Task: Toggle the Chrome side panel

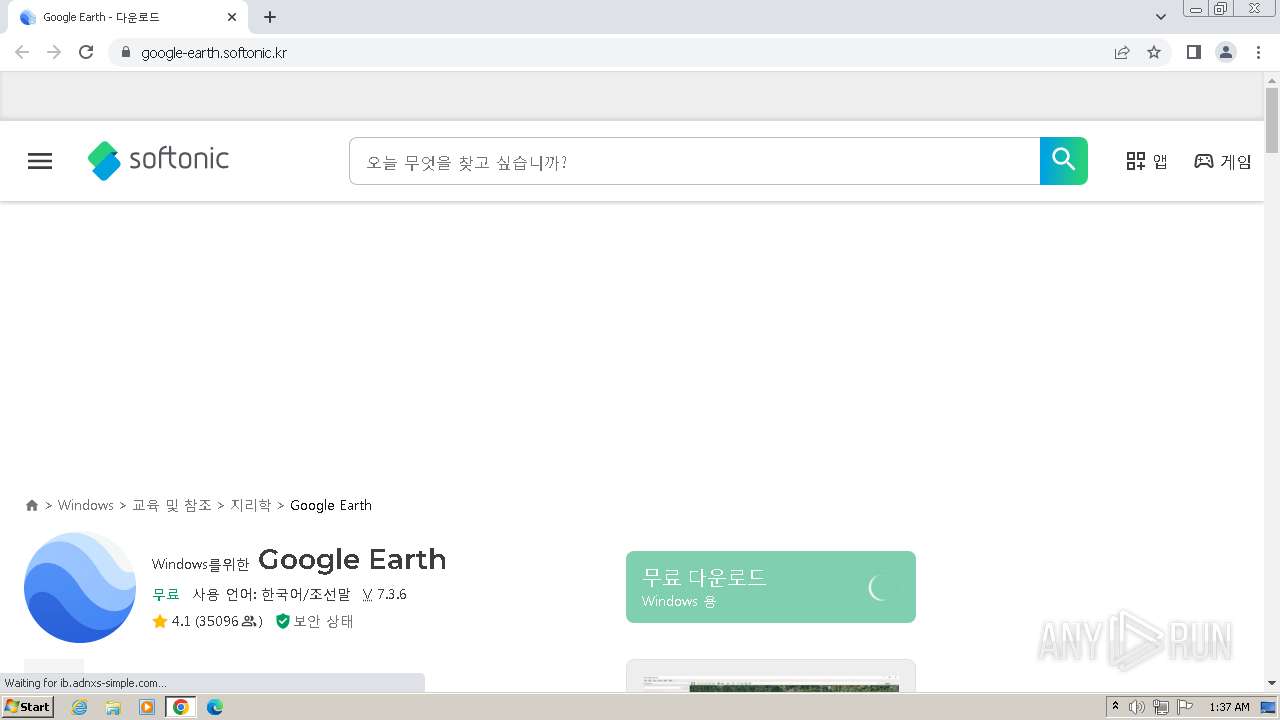Action: pyautogui.click(x=1193, y=52)
